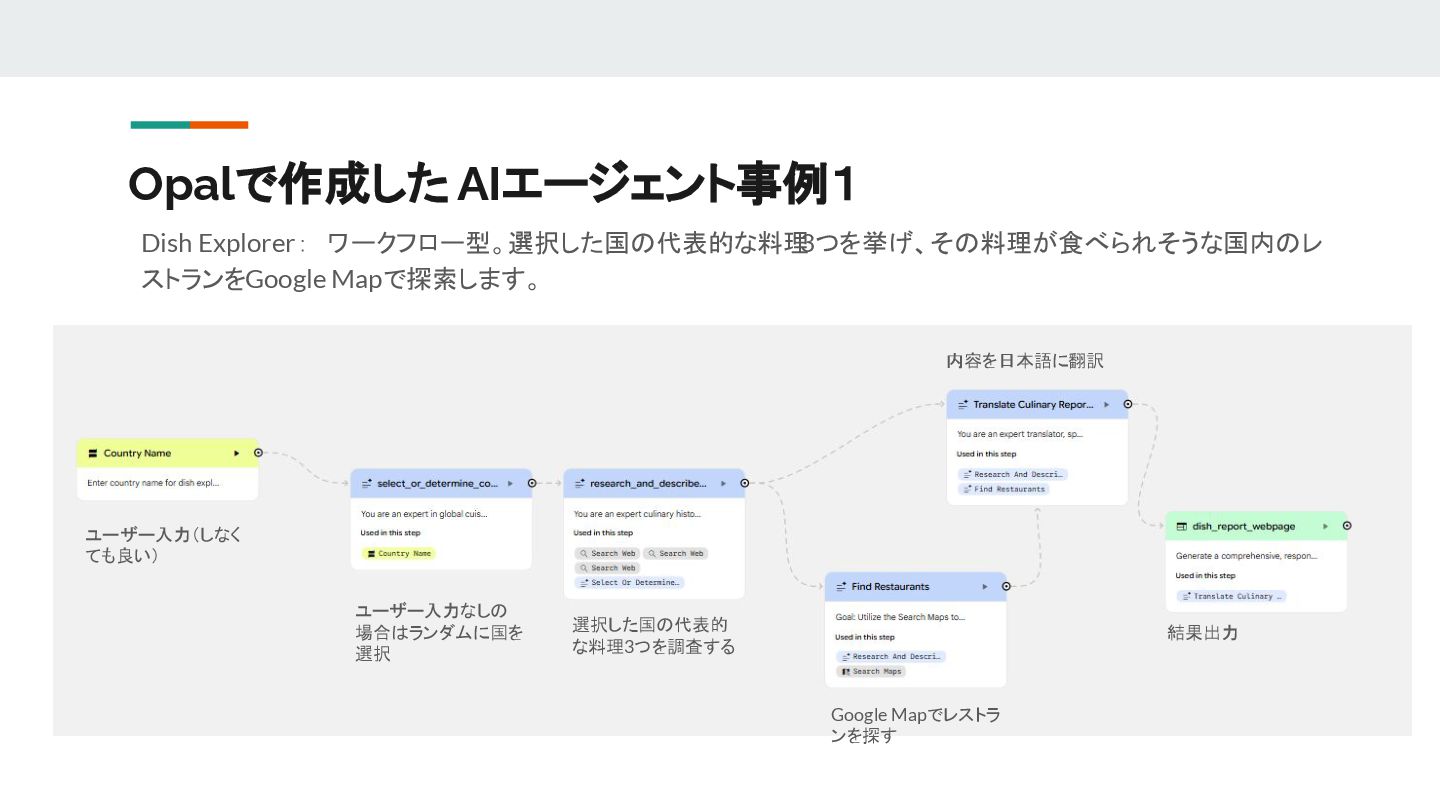Screen dimensions: 1440x810
Task: Click the output port of the Find Restaurants node
Action: point(1006,587)
